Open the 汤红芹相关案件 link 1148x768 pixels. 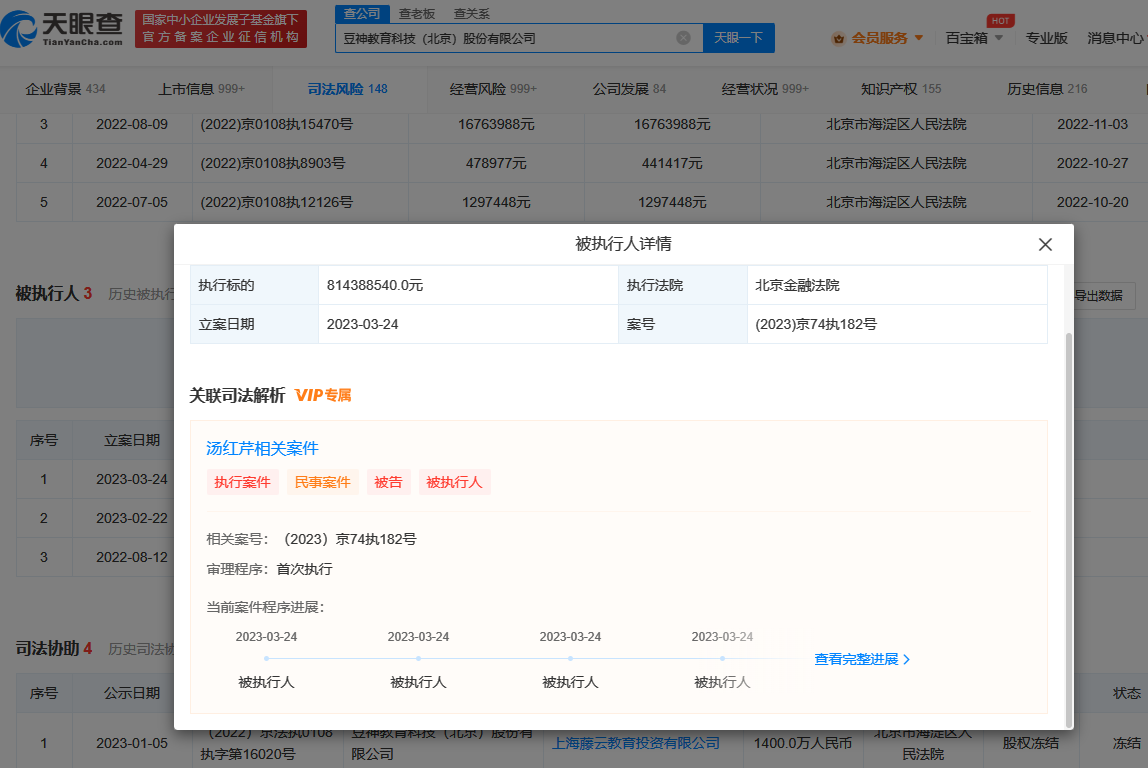tap(262, 449)
